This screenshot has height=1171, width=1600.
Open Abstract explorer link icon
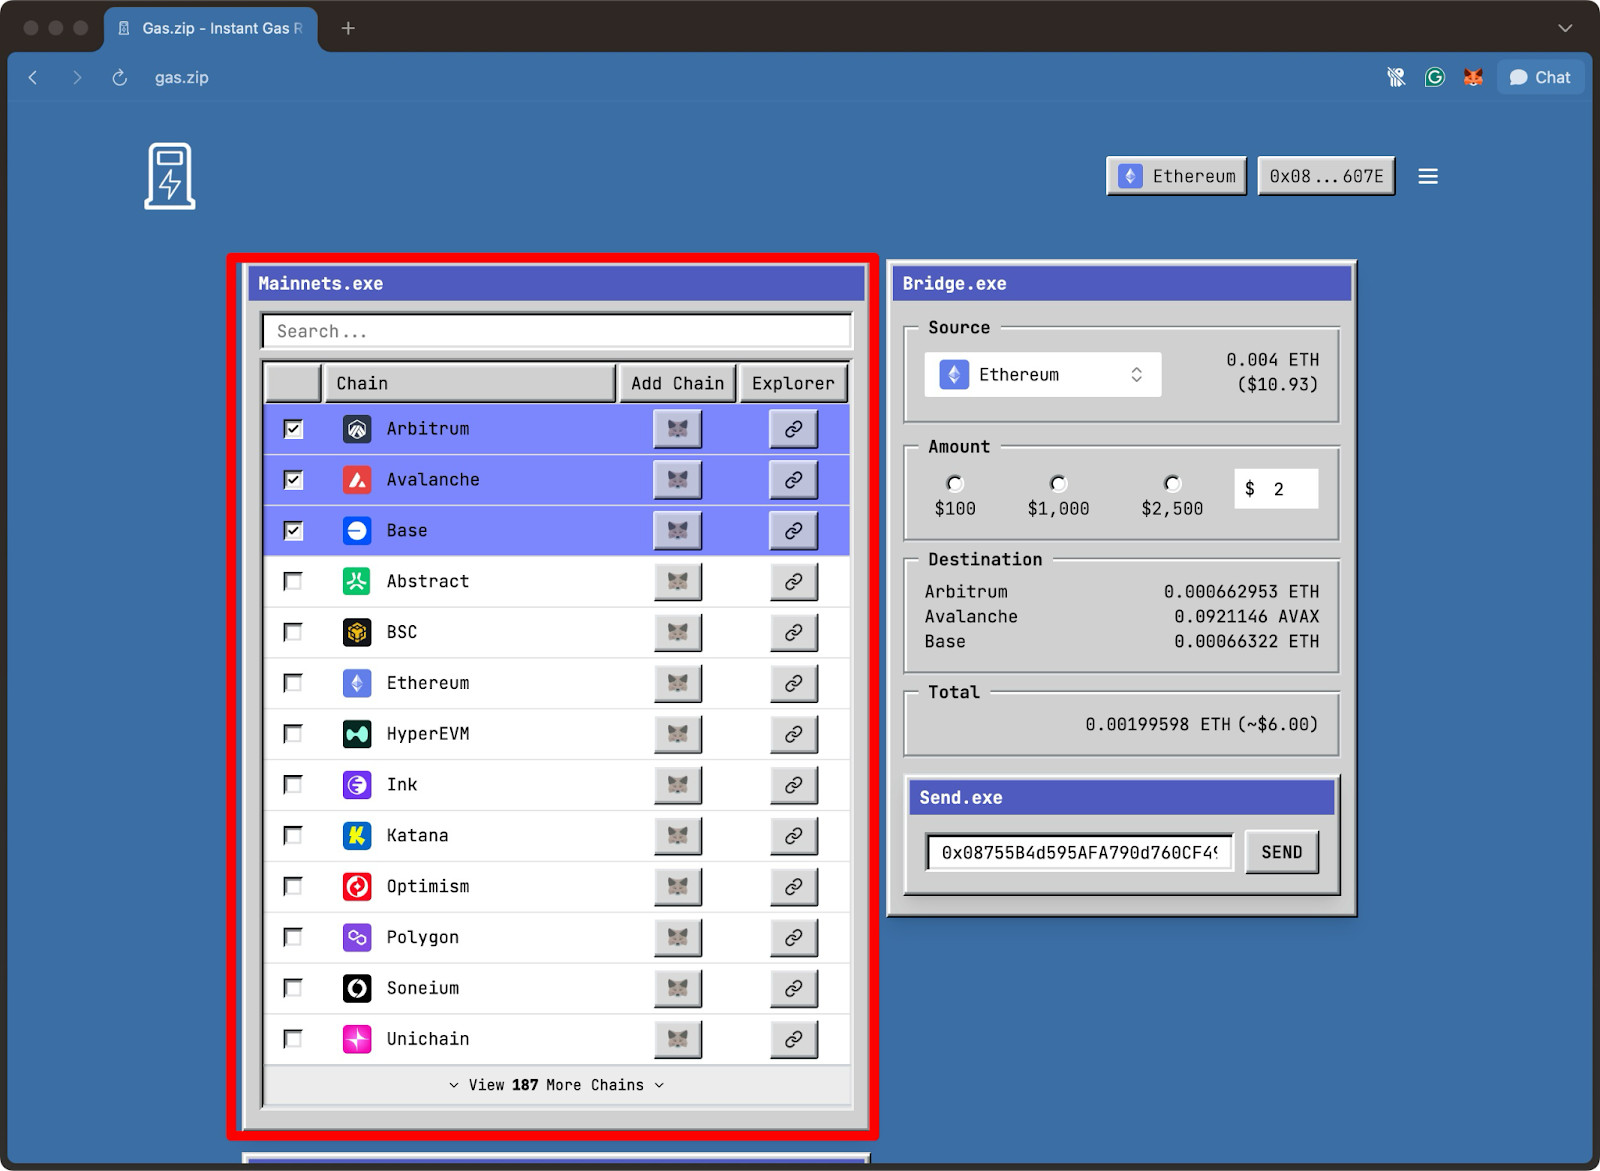pyautogui.click(x=794, y=582)
